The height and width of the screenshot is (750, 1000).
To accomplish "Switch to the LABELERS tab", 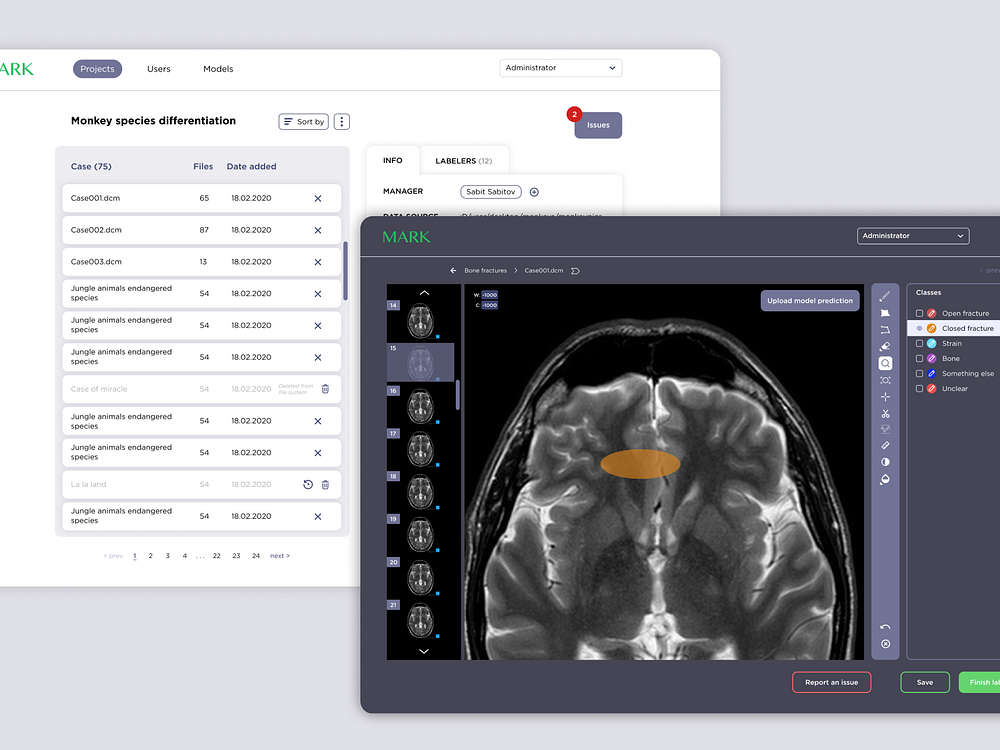I will pyautogui.click(x=464, y=161).
